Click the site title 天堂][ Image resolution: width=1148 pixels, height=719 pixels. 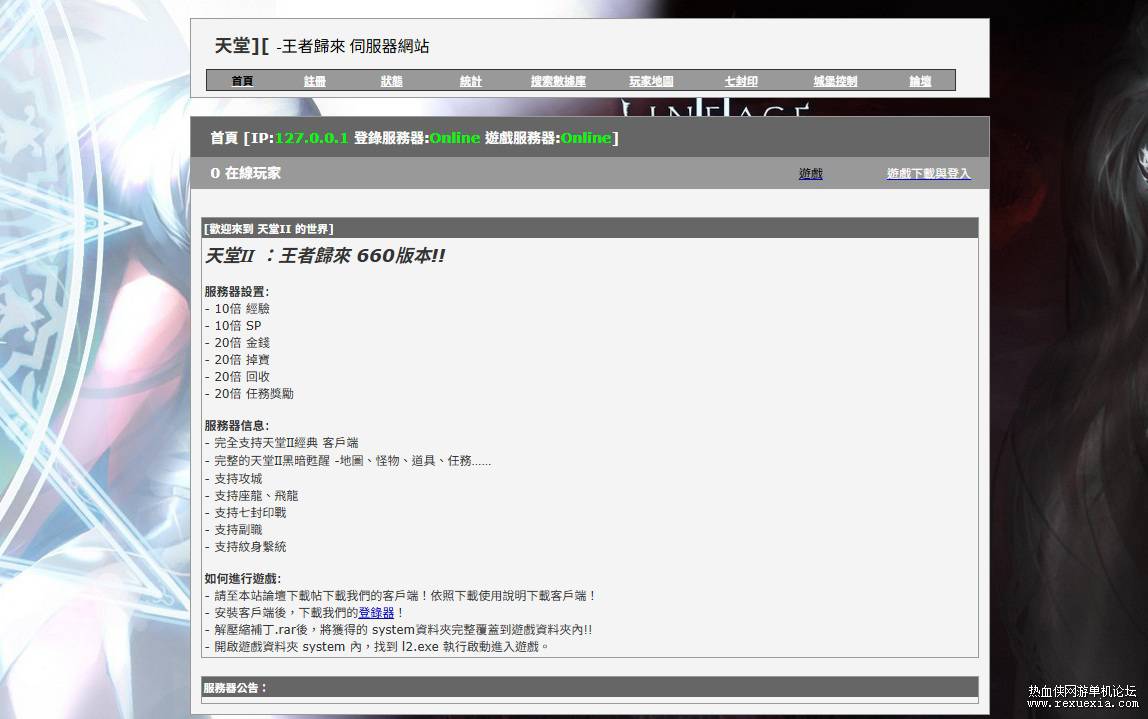coord(242,46)
